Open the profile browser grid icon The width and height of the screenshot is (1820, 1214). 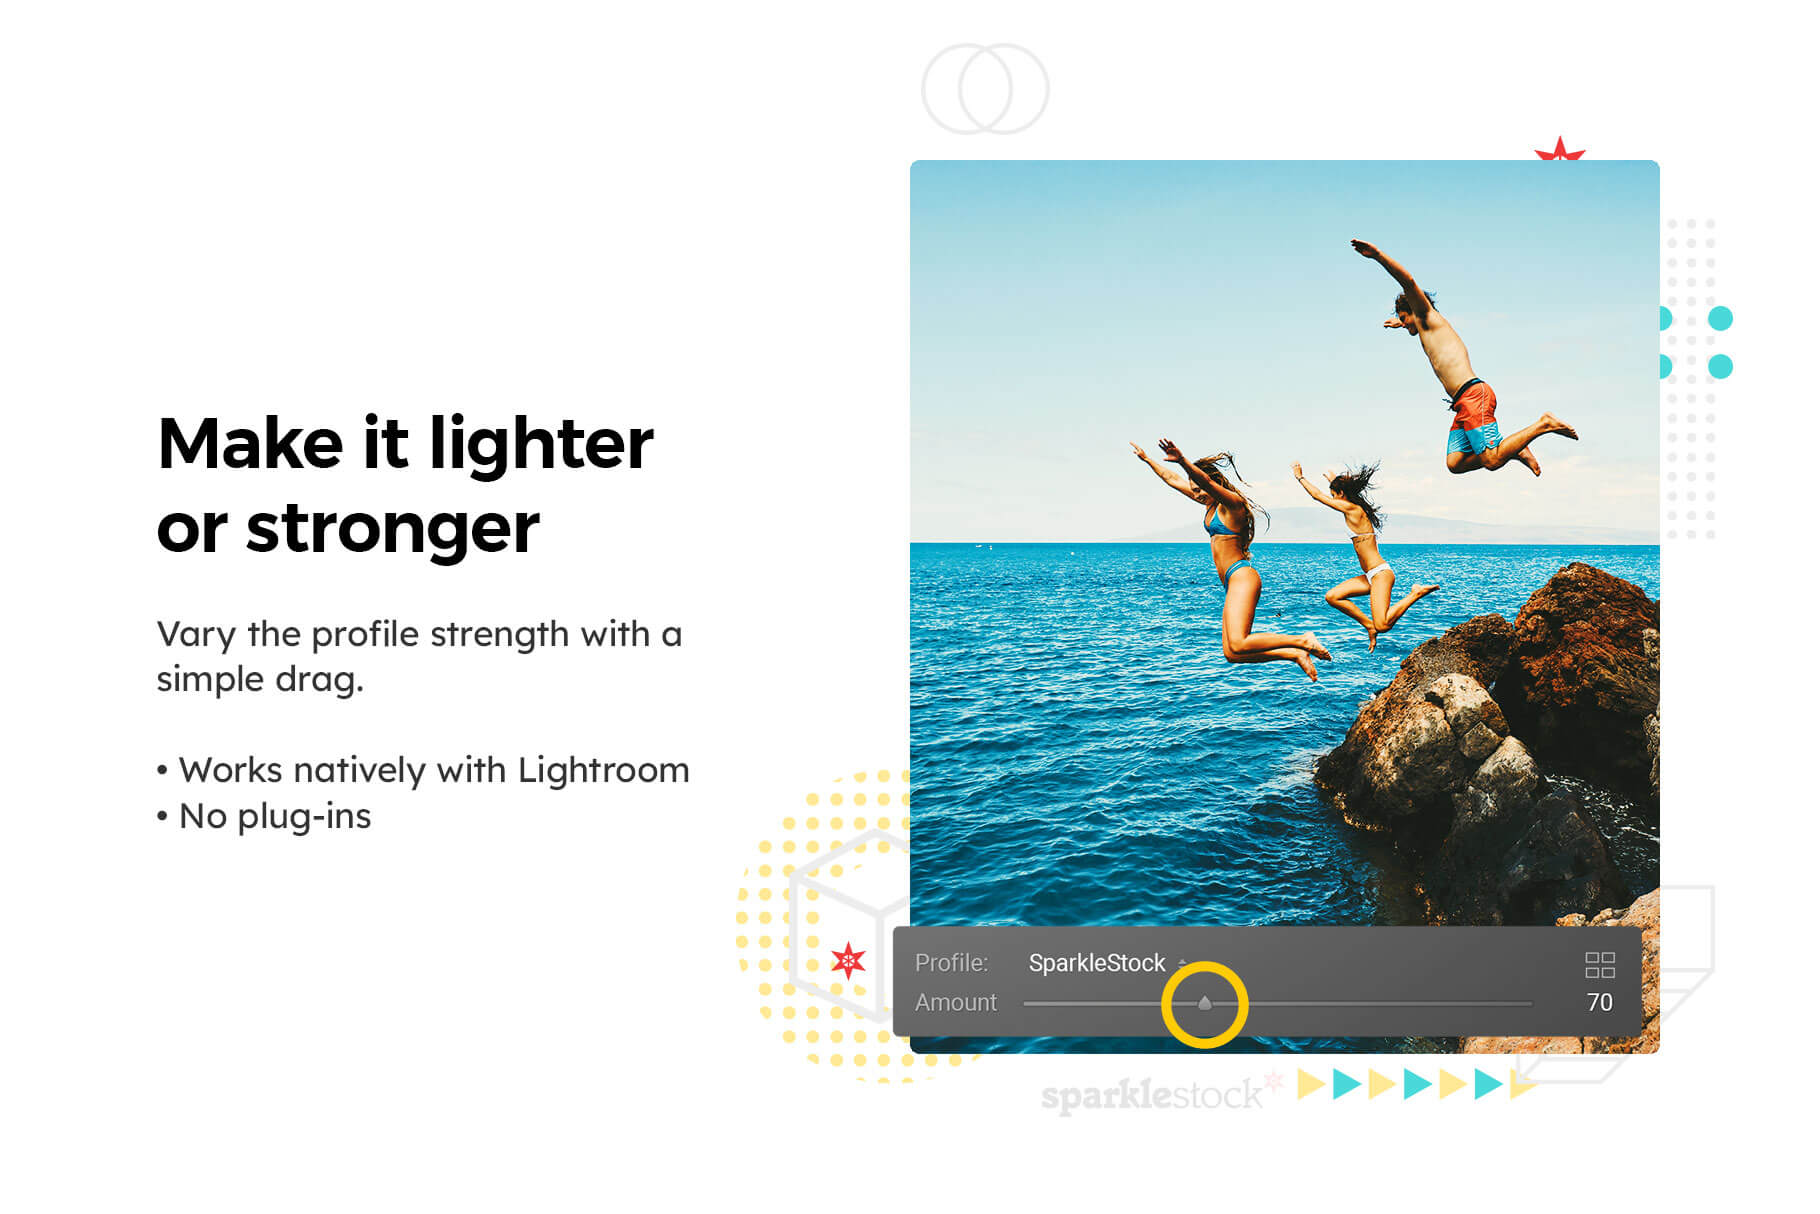click(1600, 965)
